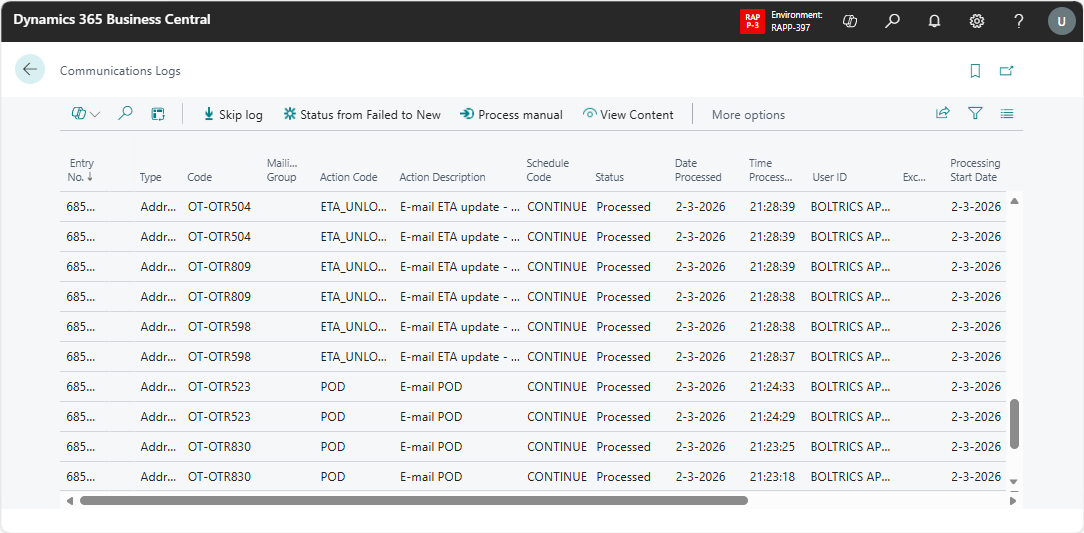The height and width of the screenshot is (533, 1084).
Task: Open page in a new window
Action: click(1007, 71)
